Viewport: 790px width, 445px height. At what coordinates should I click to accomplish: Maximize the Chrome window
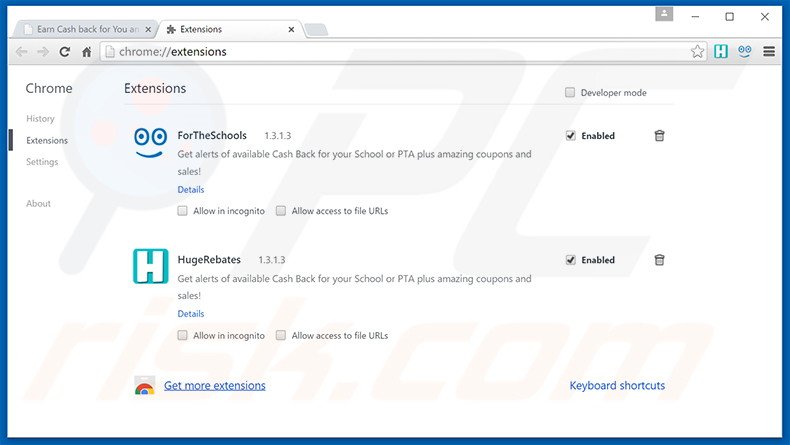coord(729,17)
